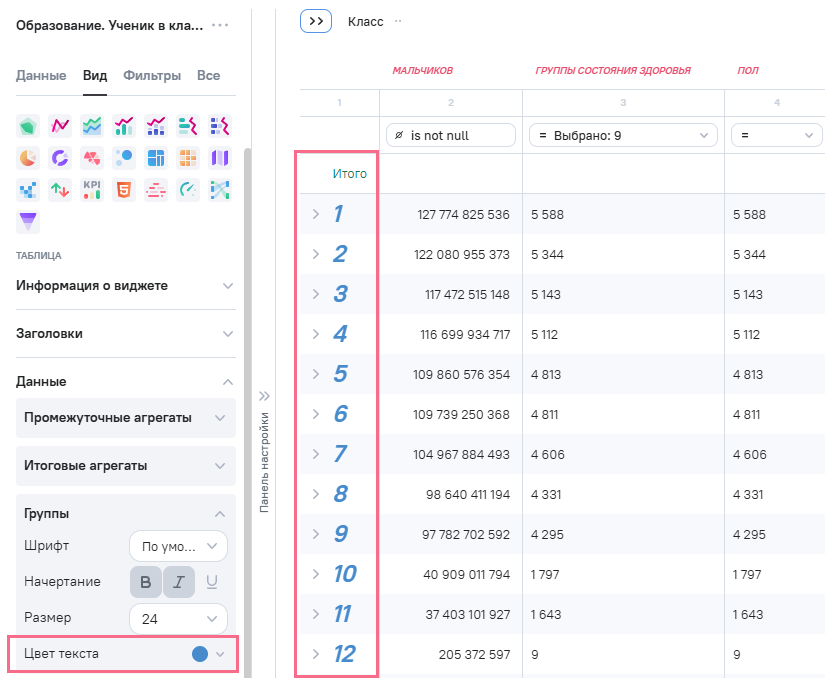Switch to the 'Фильтры' tab
The height and width of the screenshot is (678, 825).
152,75
